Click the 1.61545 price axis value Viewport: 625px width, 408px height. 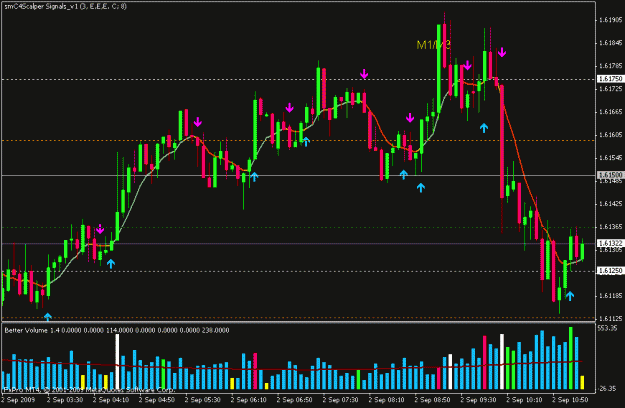point(611,158)
